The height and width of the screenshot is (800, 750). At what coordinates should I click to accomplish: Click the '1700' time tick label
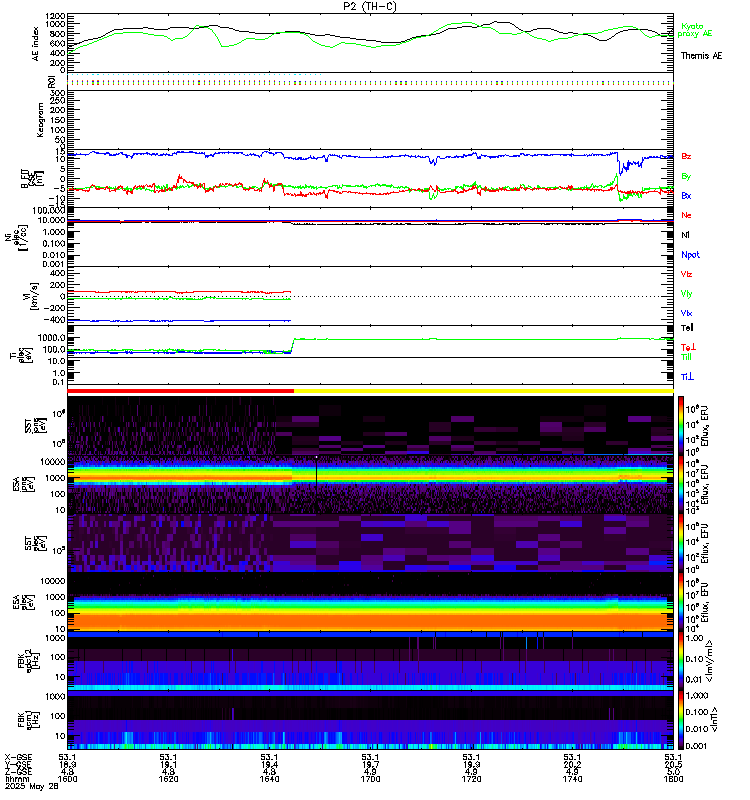(370, 779)
